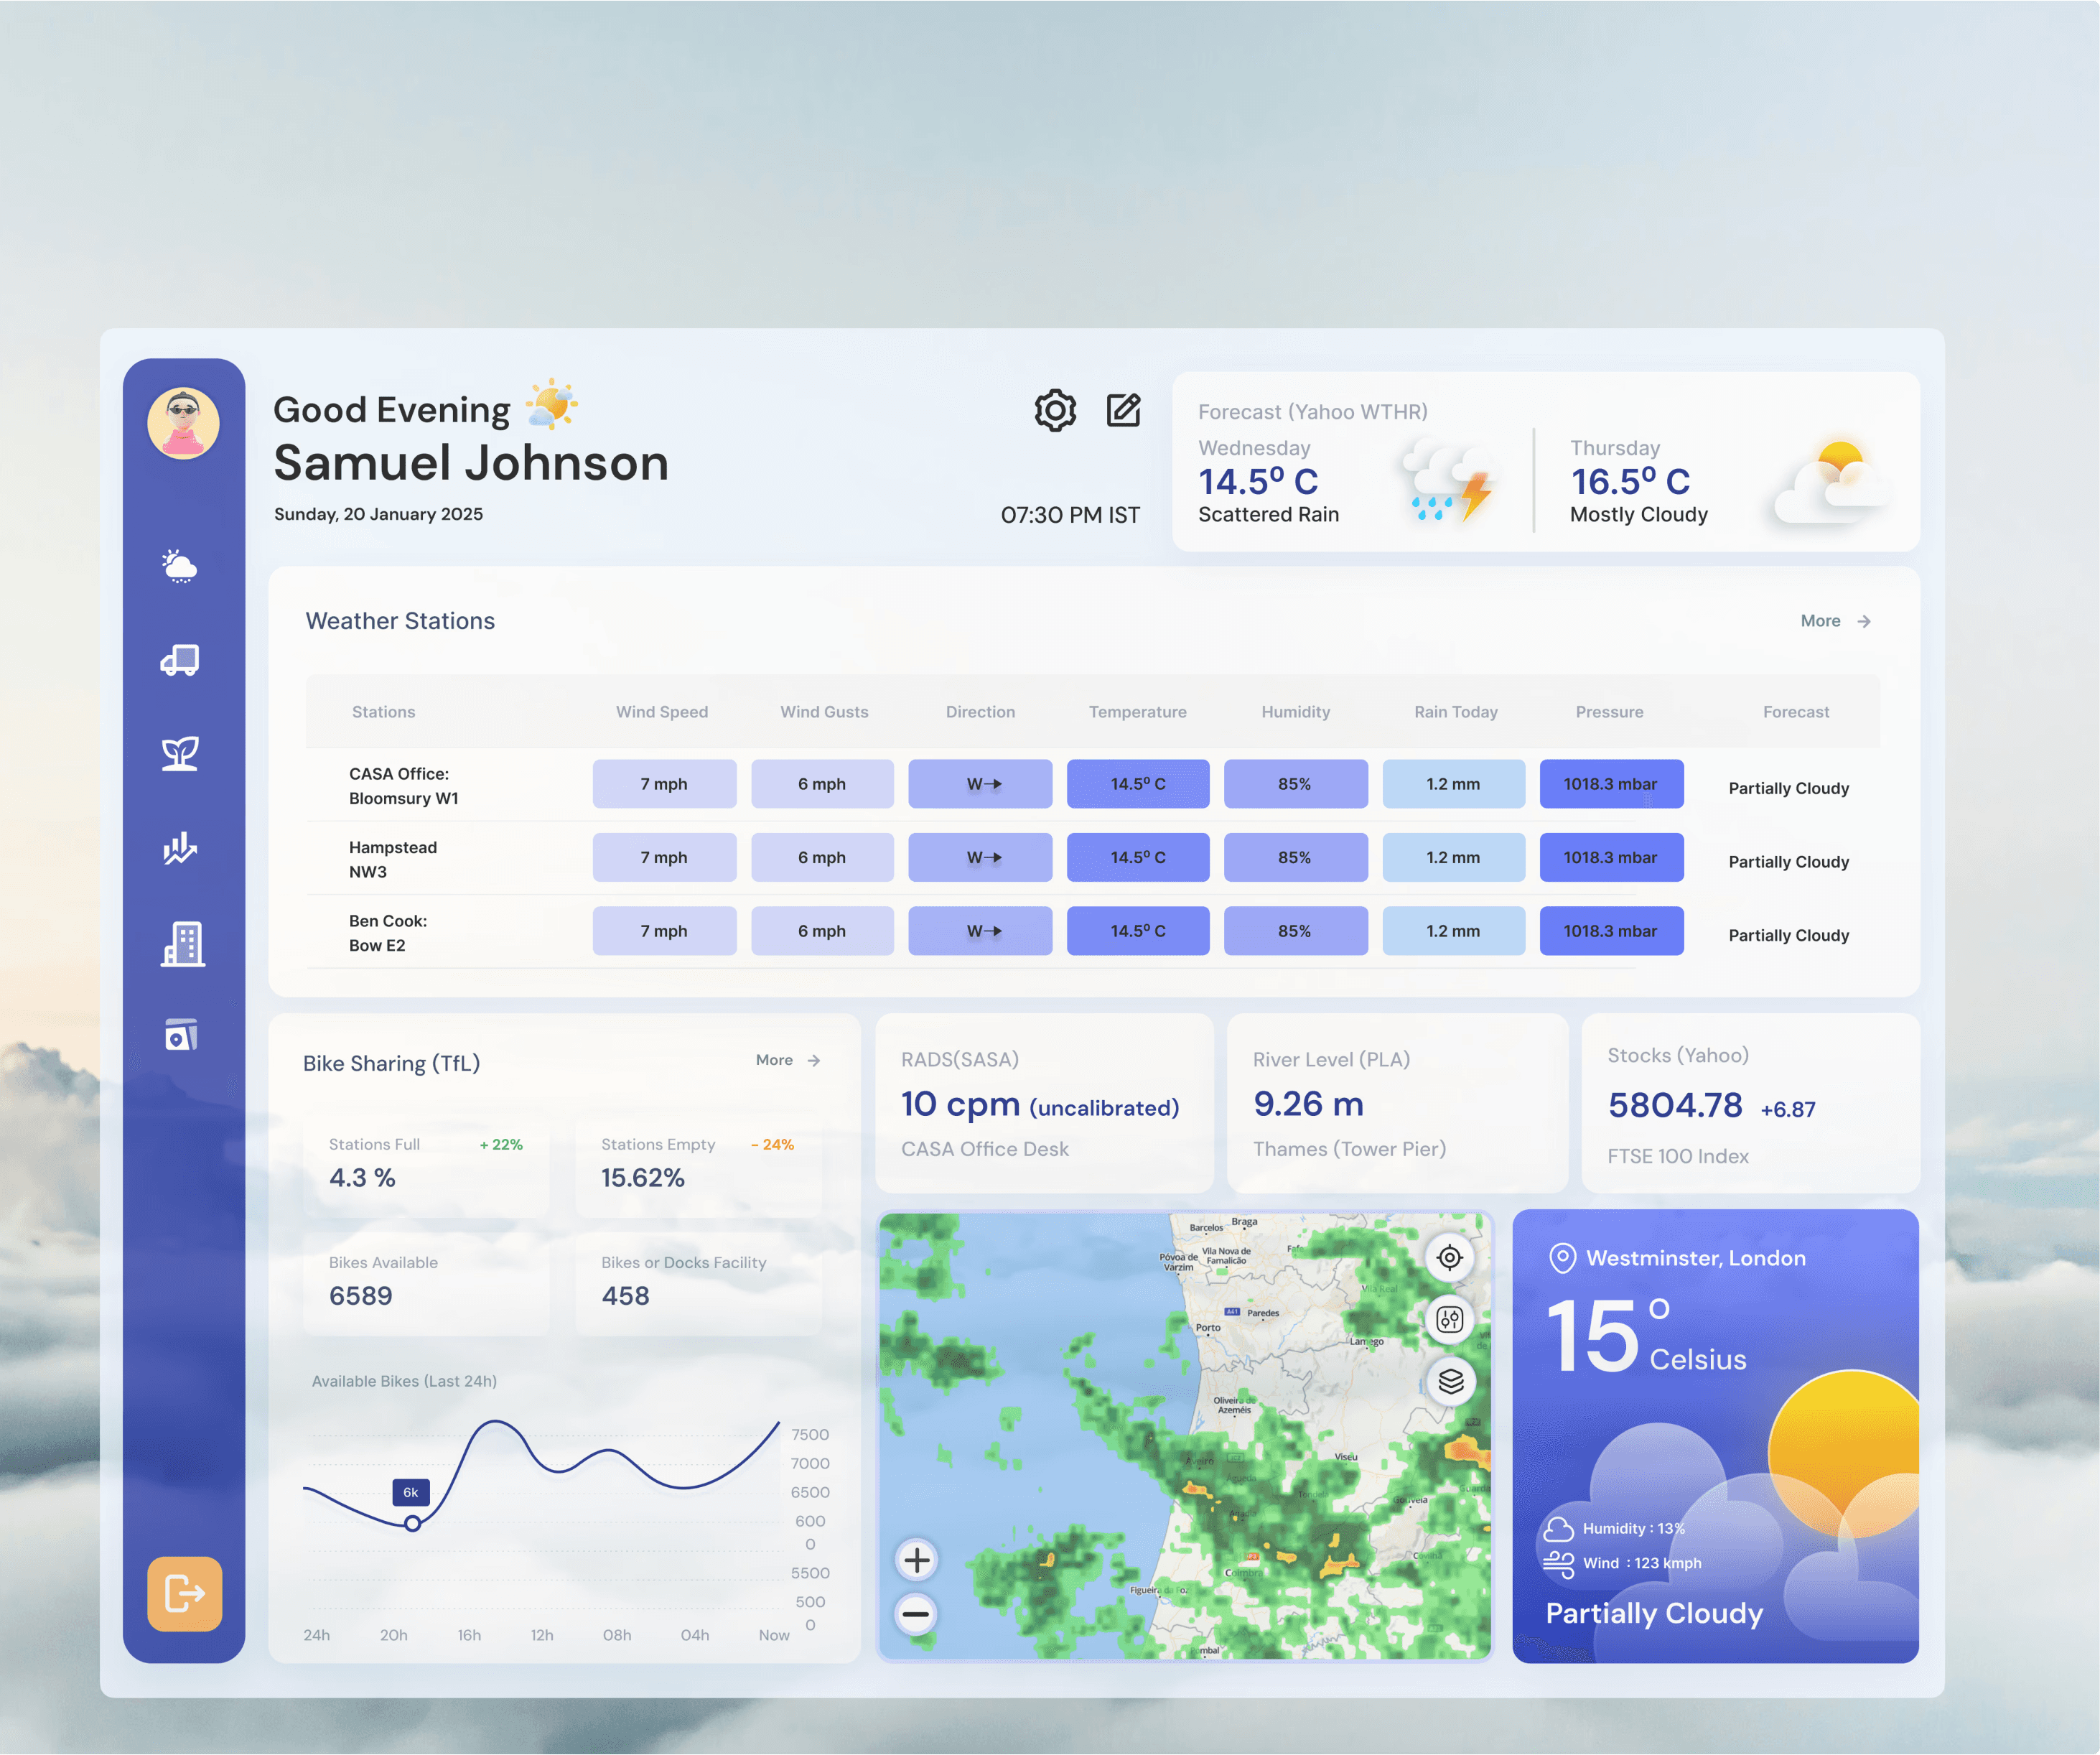This screenshot has height=1755, width=2100.
Task: Select the plant sprout sidebar icon
Action: click(180, 753)
